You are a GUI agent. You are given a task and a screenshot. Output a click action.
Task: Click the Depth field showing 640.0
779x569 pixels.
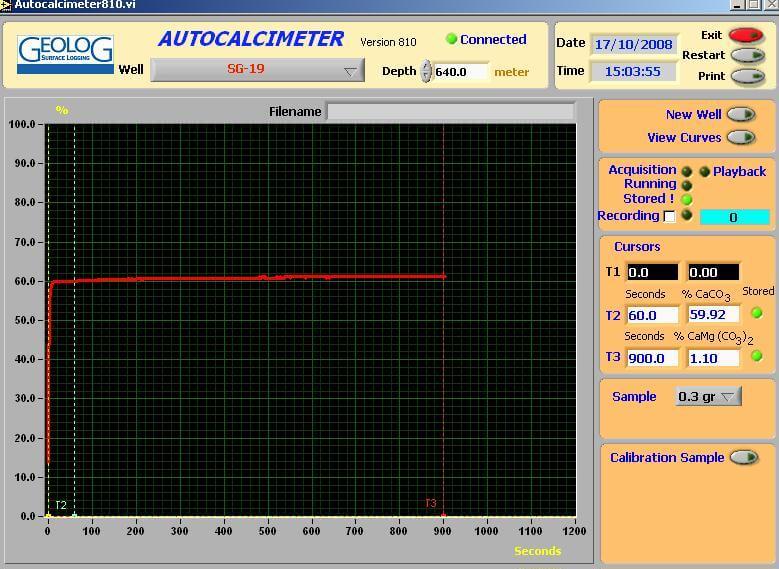[460, 72]
